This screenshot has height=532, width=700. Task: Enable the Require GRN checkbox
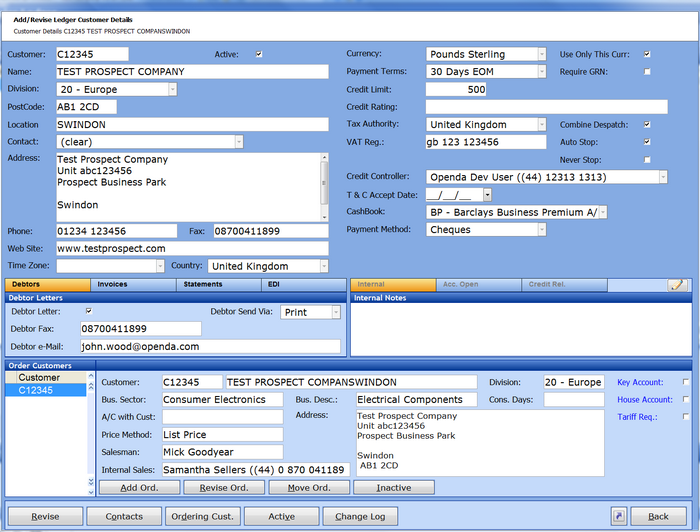tap(647, 71)
